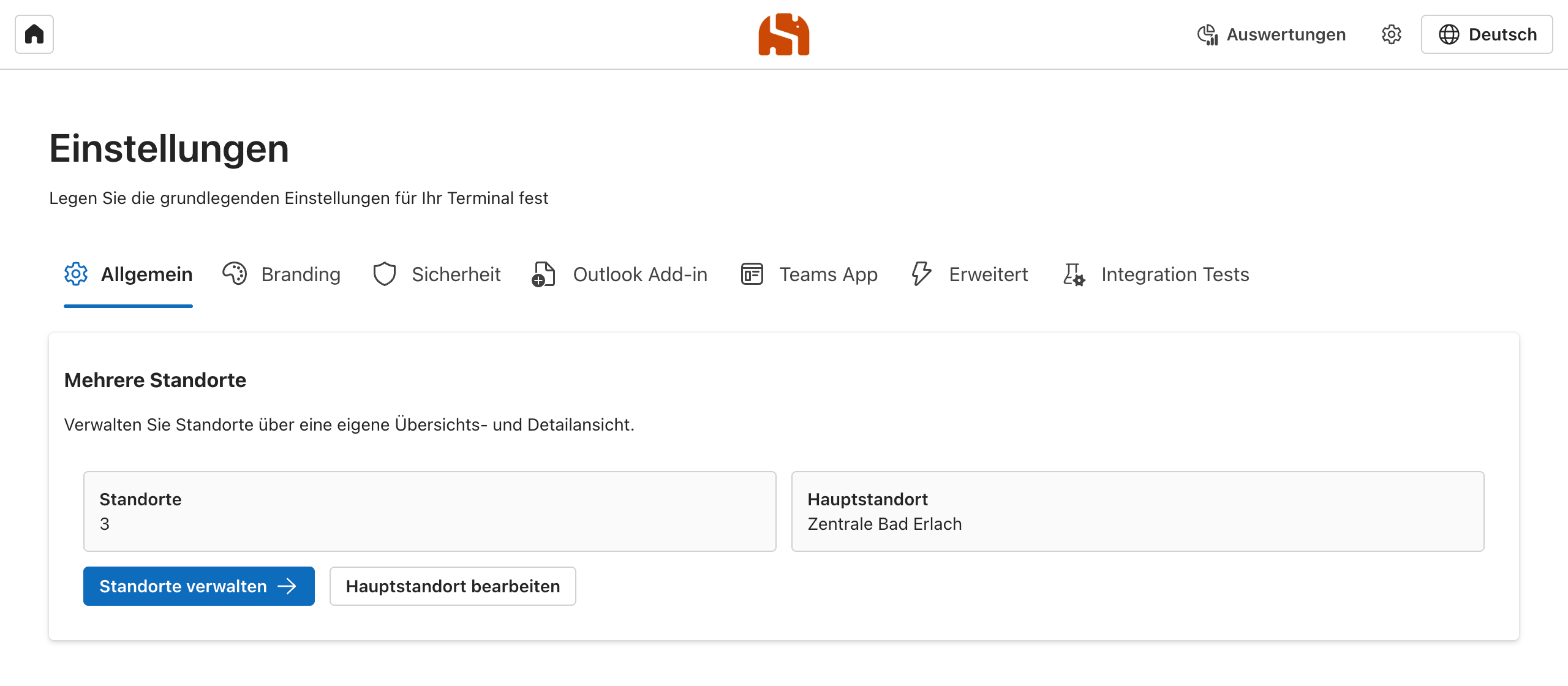Switch to the Branding tab
1568x686 pixels.
click(281, 274)
